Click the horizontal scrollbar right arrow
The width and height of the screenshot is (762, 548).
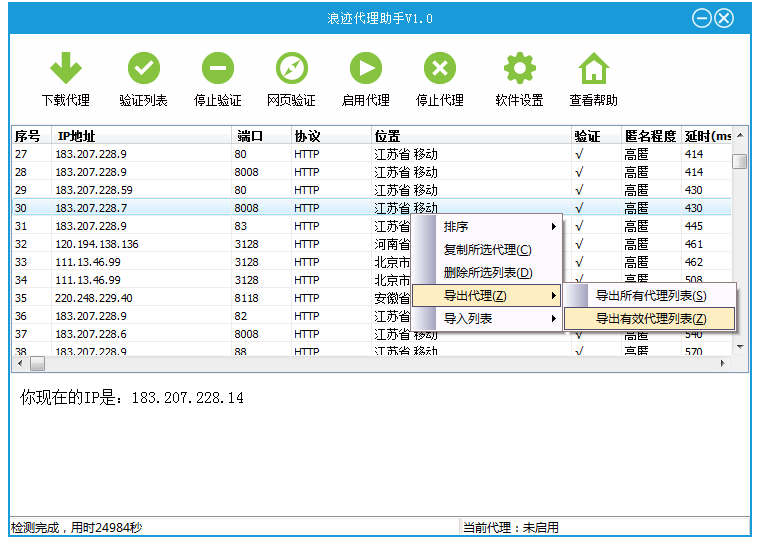coord(724,364)
